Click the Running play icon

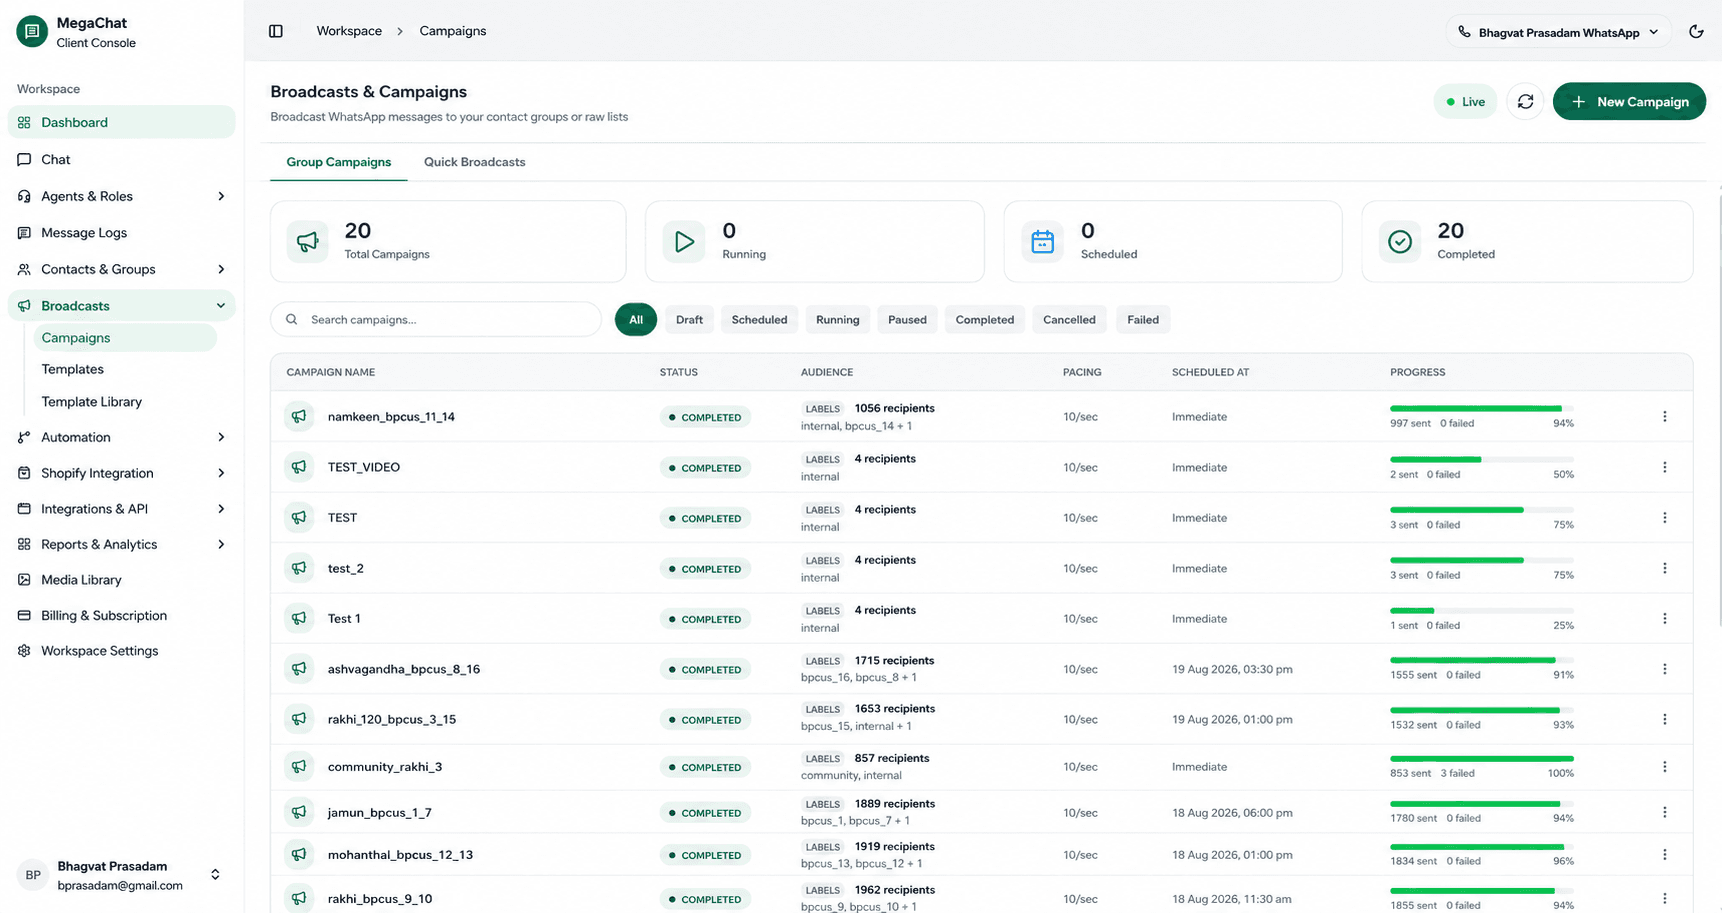pos(684,241)
